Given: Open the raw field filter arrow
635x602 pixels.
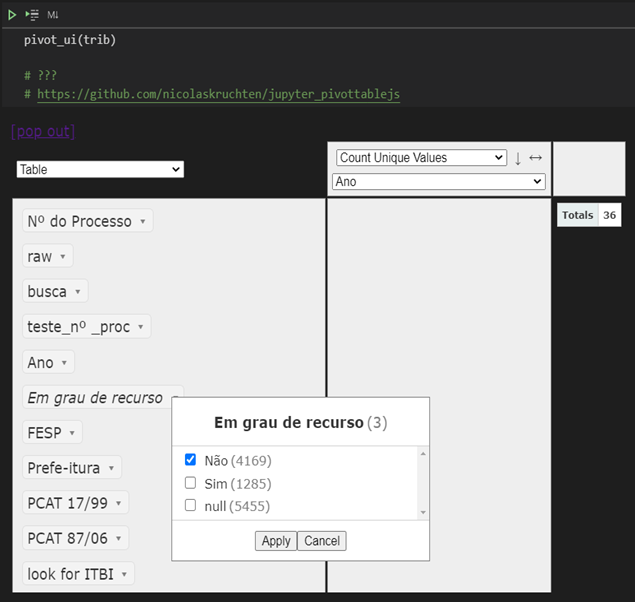Looking at the screenshot, I should coord(63,256).
